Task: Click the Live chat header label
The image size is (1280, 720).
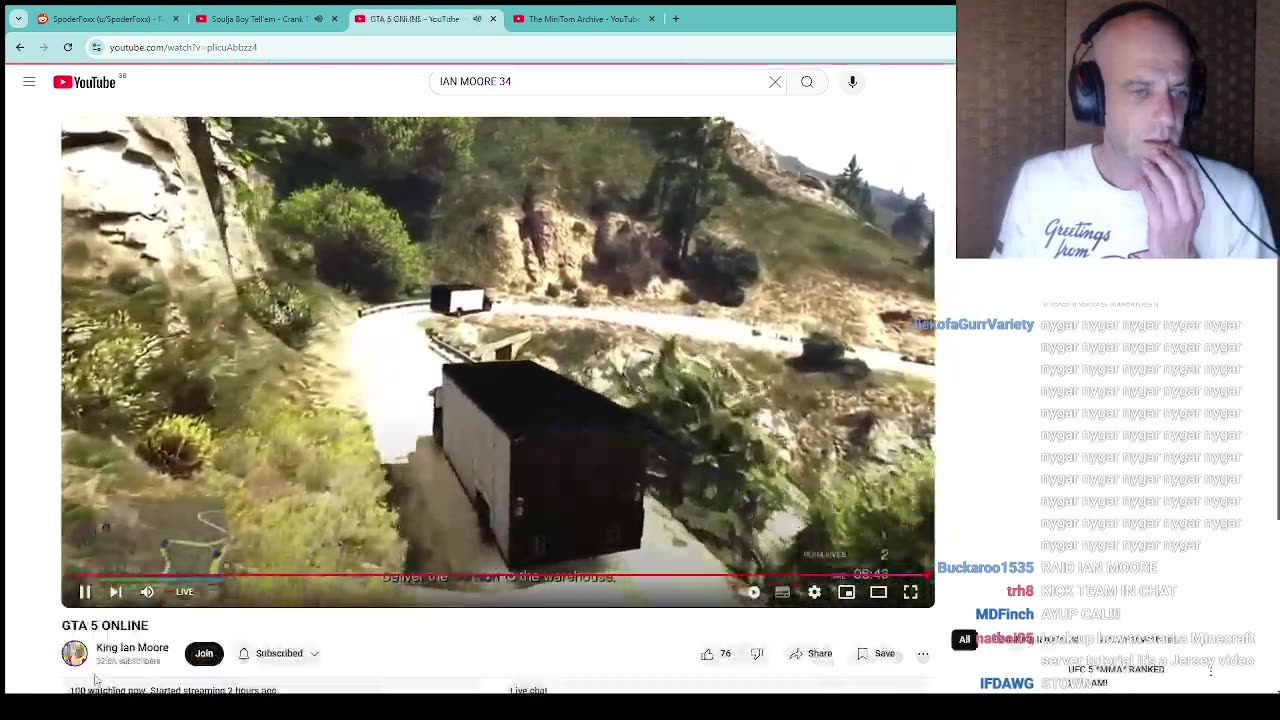Action: tap(529, 690)
